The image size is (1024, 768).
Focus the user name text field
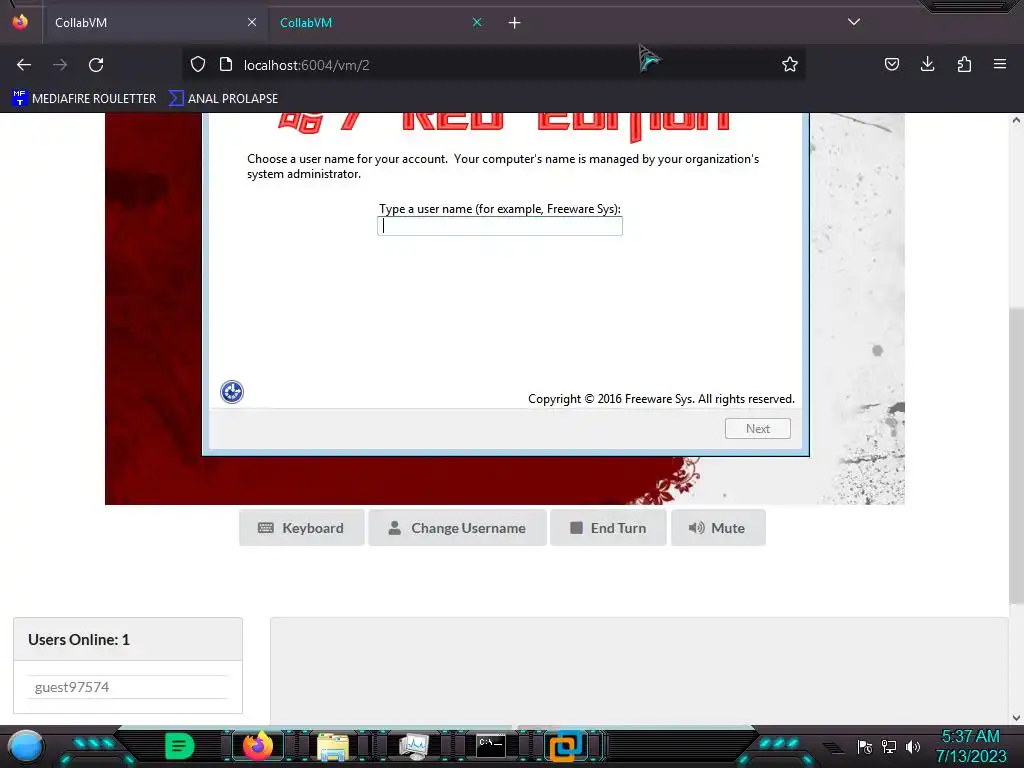pos(500,226)
